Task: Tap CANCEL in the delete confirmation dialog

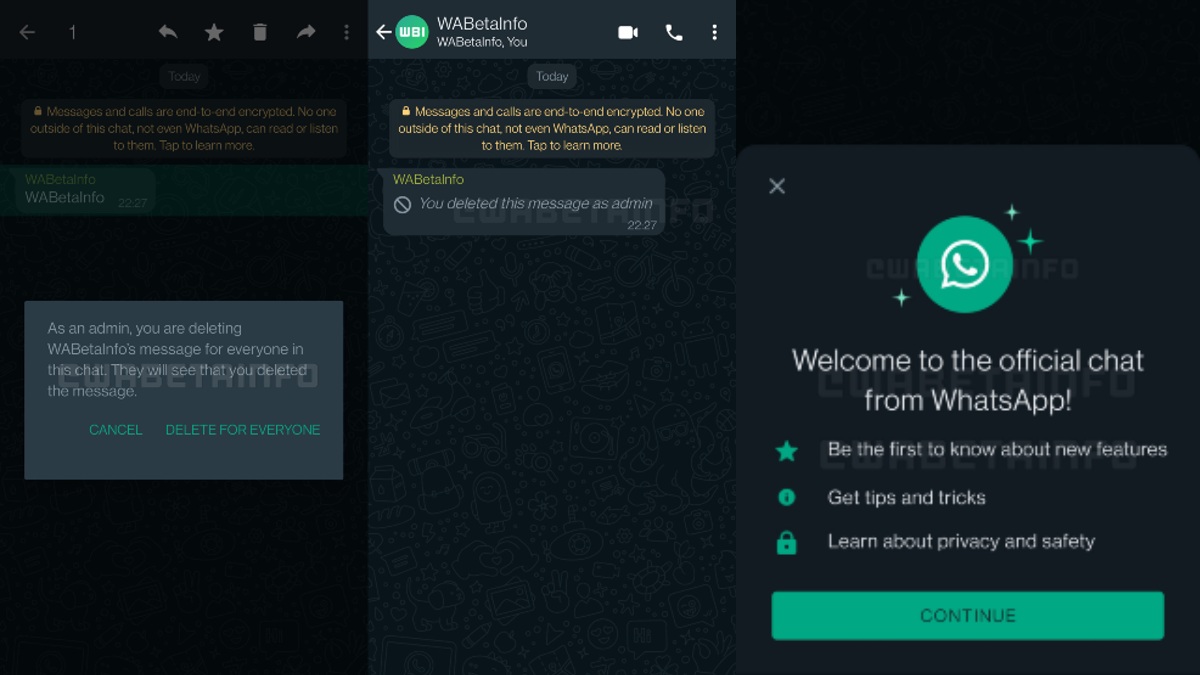Action: tap(115, 429)
